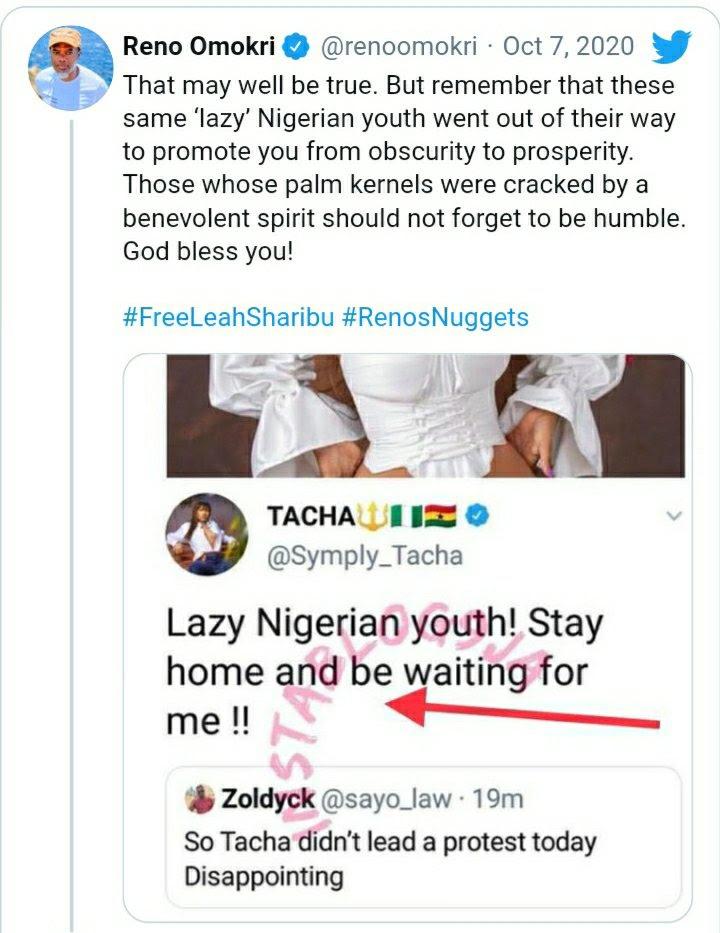This screenshot has height=933, width=720.
Task: Open the @Symply_Tacha handle
Action: (366, 555)
